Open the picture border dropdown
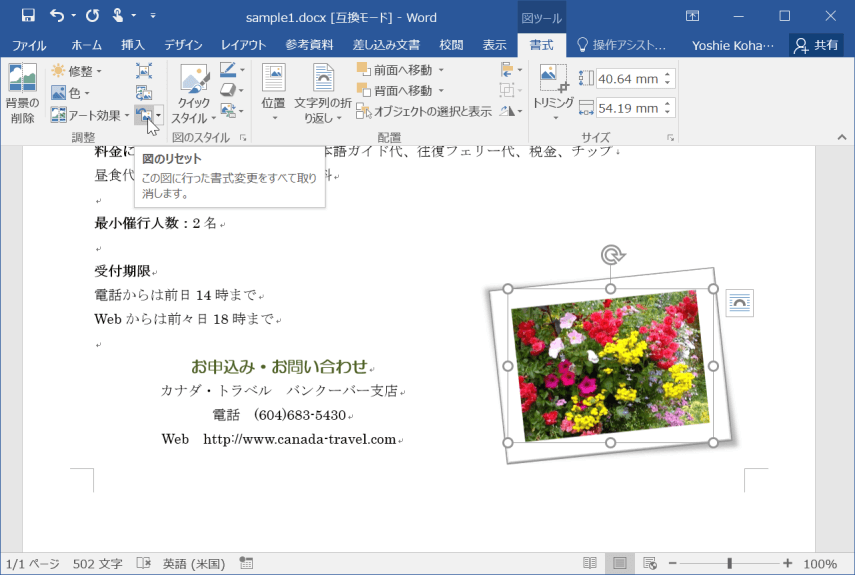The height and width of the screenshot is (575, 855). [x=232, y=70]
